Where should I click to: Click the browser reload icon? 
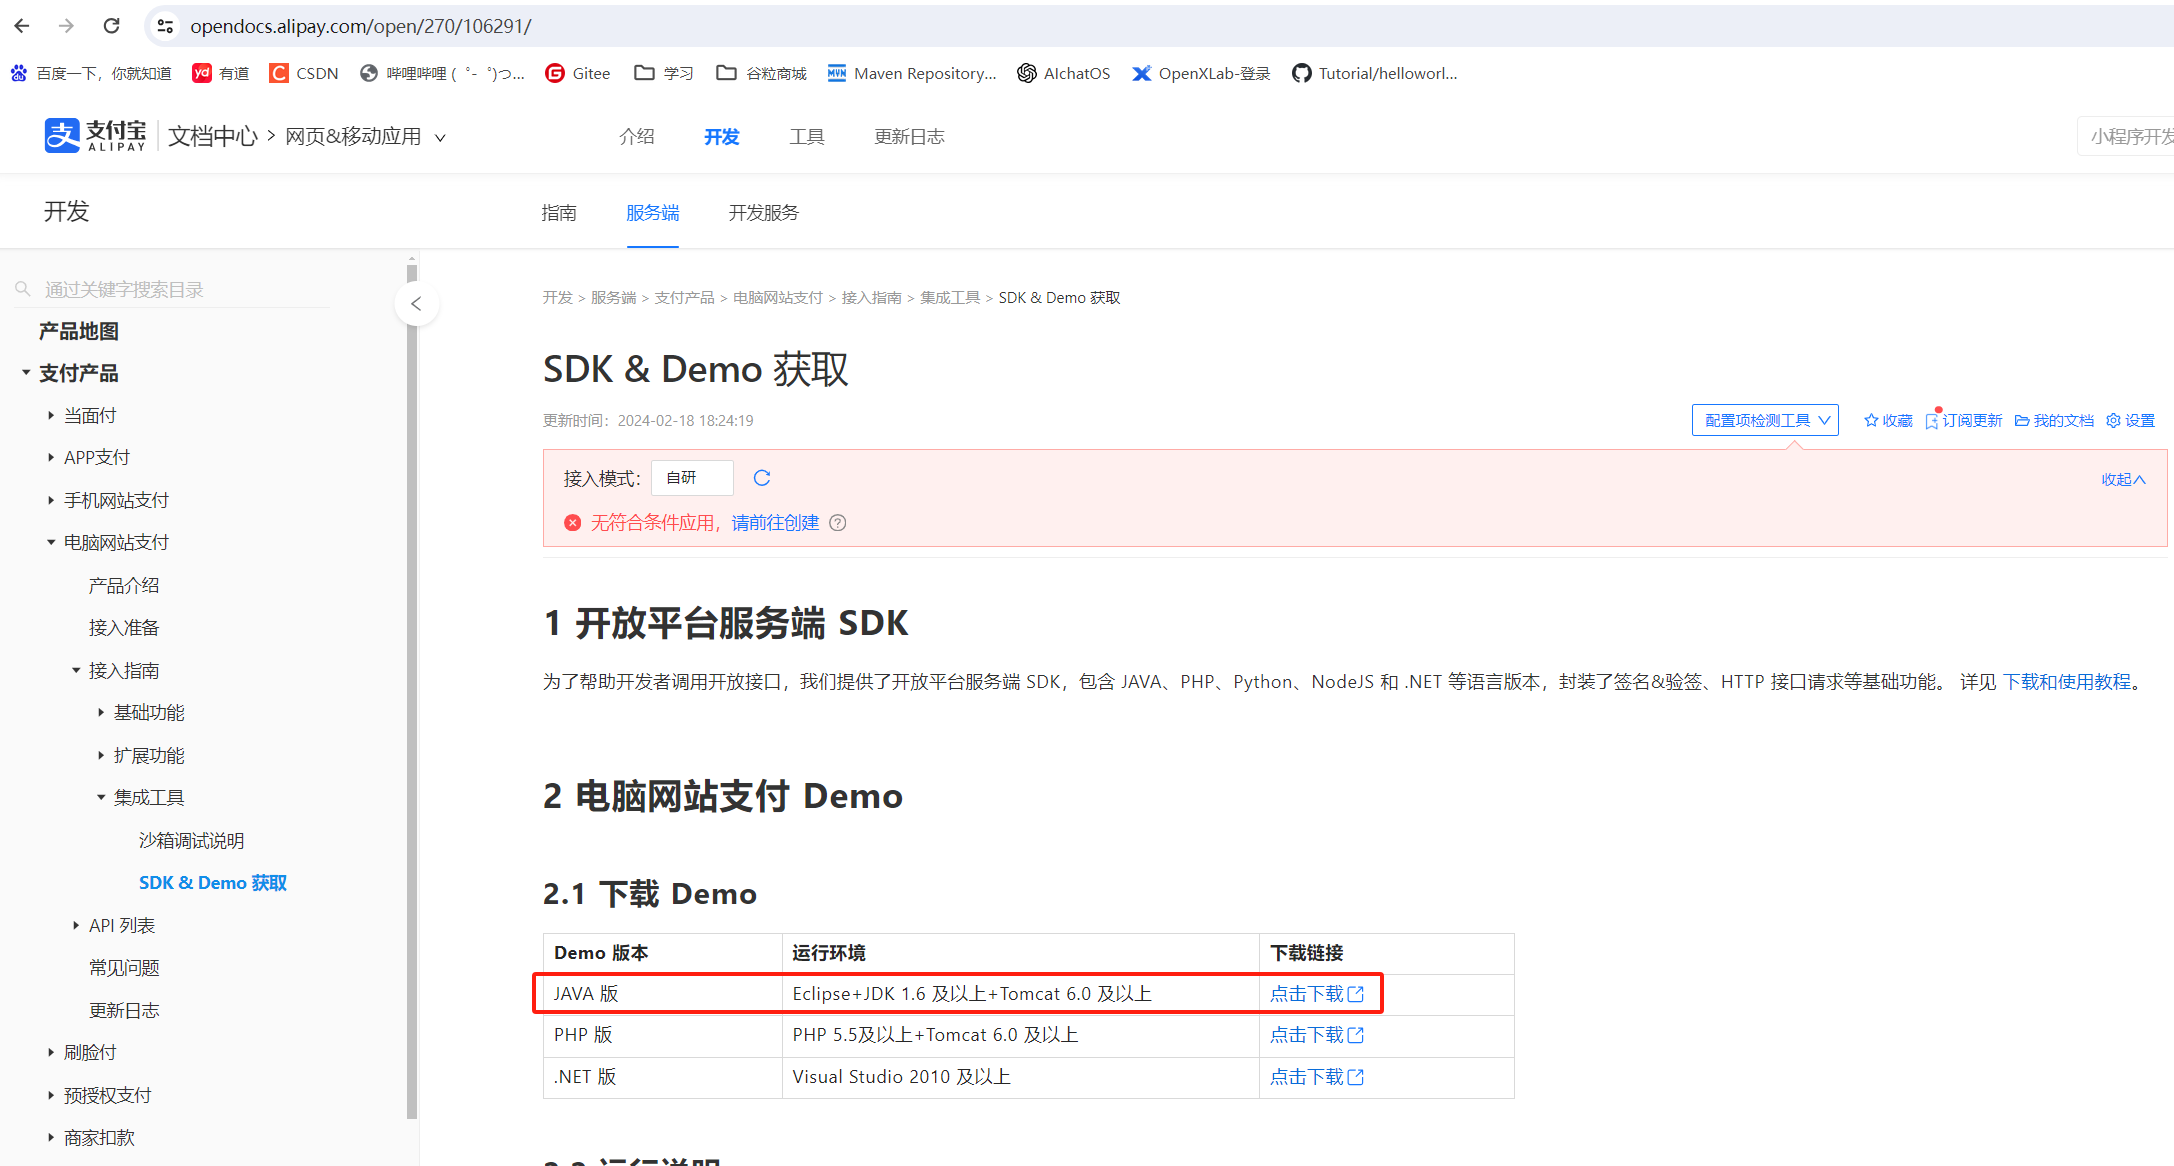coord(112,26)
